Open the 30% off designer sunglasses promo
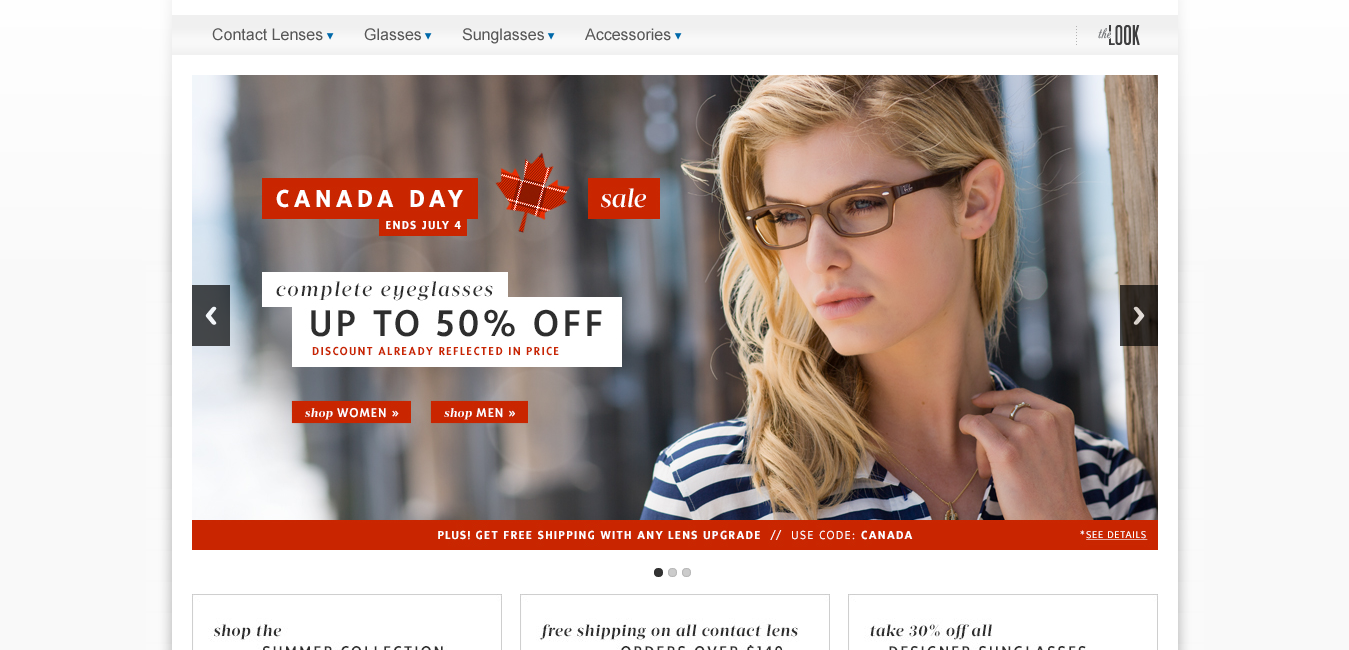Image resolution: width=1349 pixels, height=650 pixels. click(1003, 622)
